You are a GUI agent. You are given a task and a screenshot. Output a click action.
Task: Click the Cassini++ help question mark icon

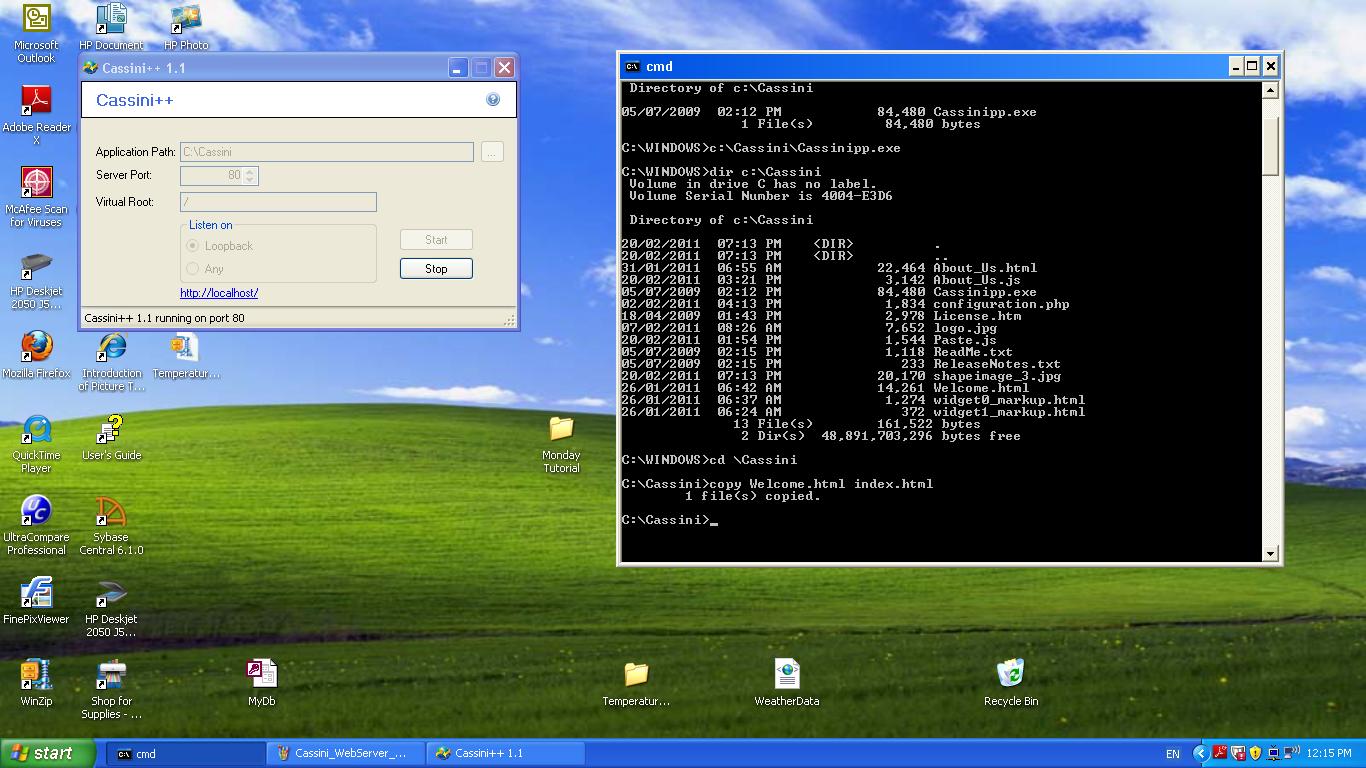coord(492,100)
